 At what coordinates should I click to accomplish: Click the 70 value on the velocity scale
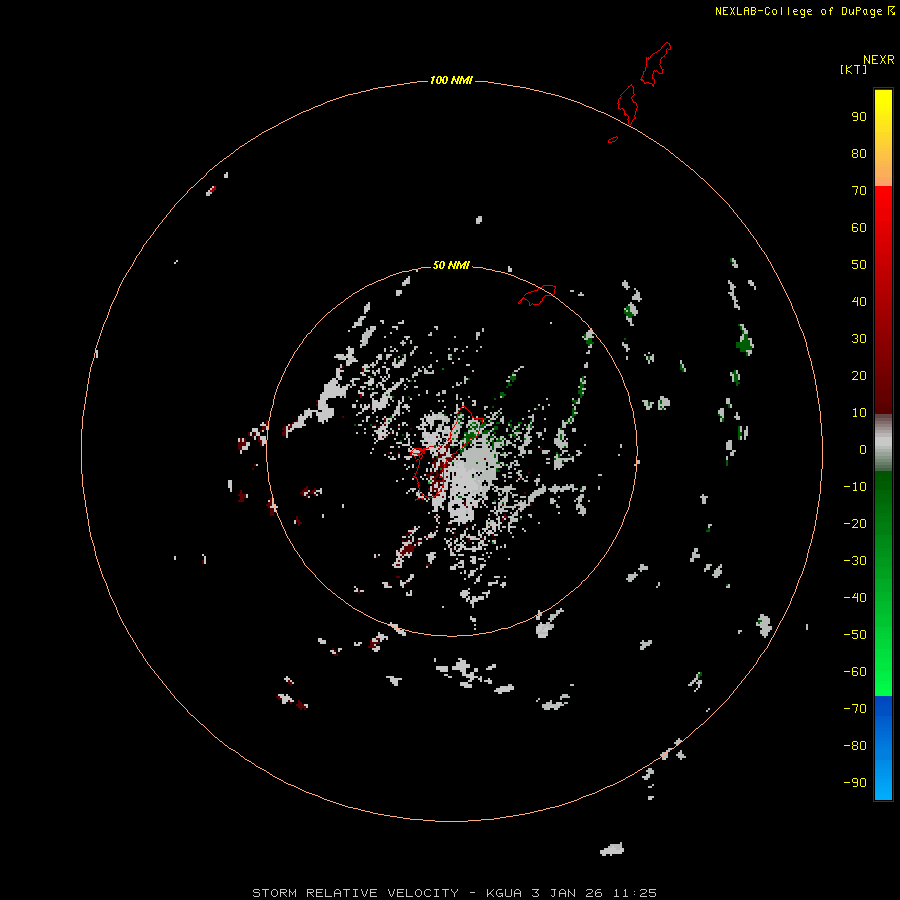coord(859,191)
